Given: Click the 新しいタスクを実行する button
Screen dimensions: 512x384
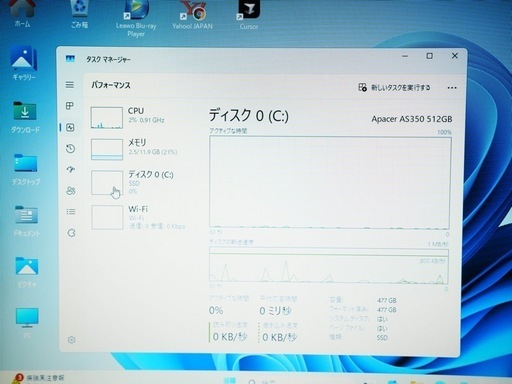Looking at the screenshot, I should pyautogui.click(x=394, y=88).
